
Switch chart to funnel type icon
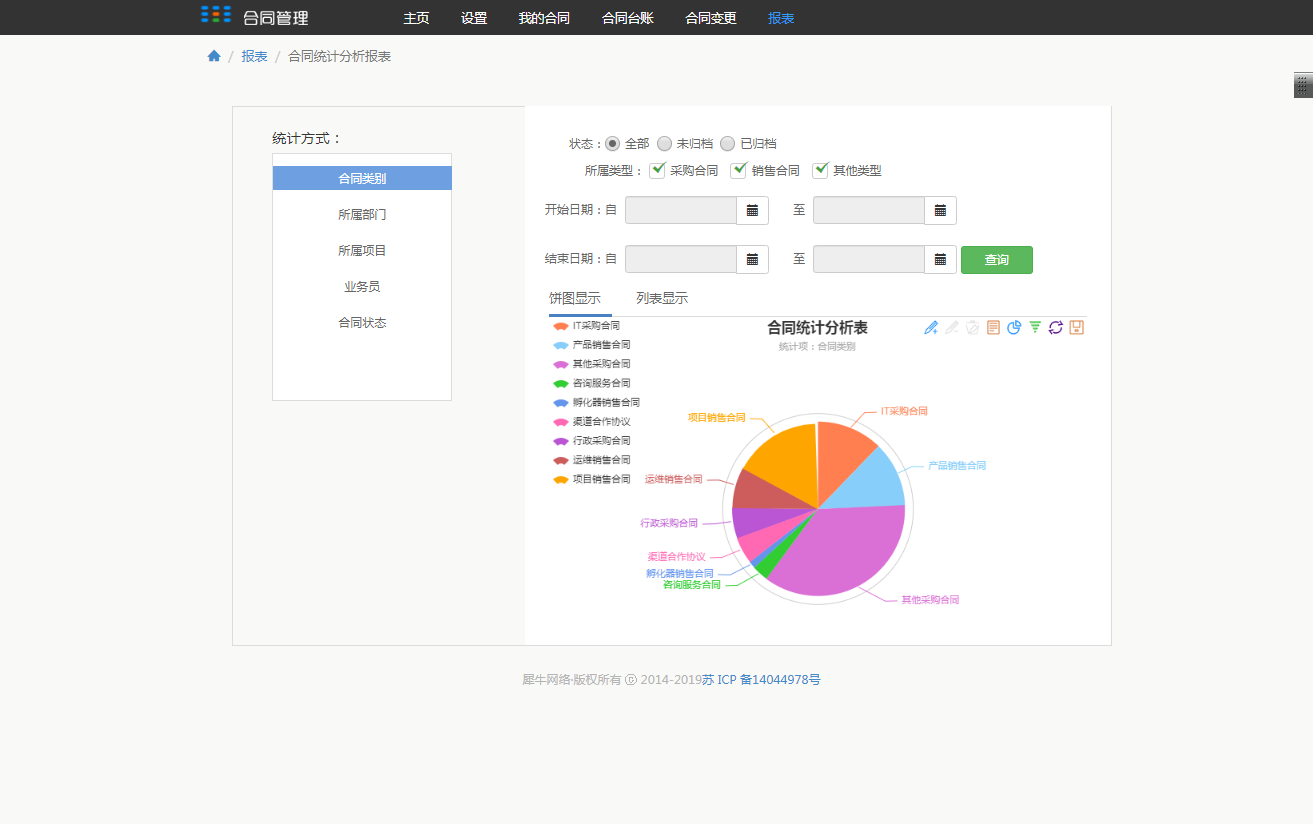pyautogui.click(x=1035, y=327)
